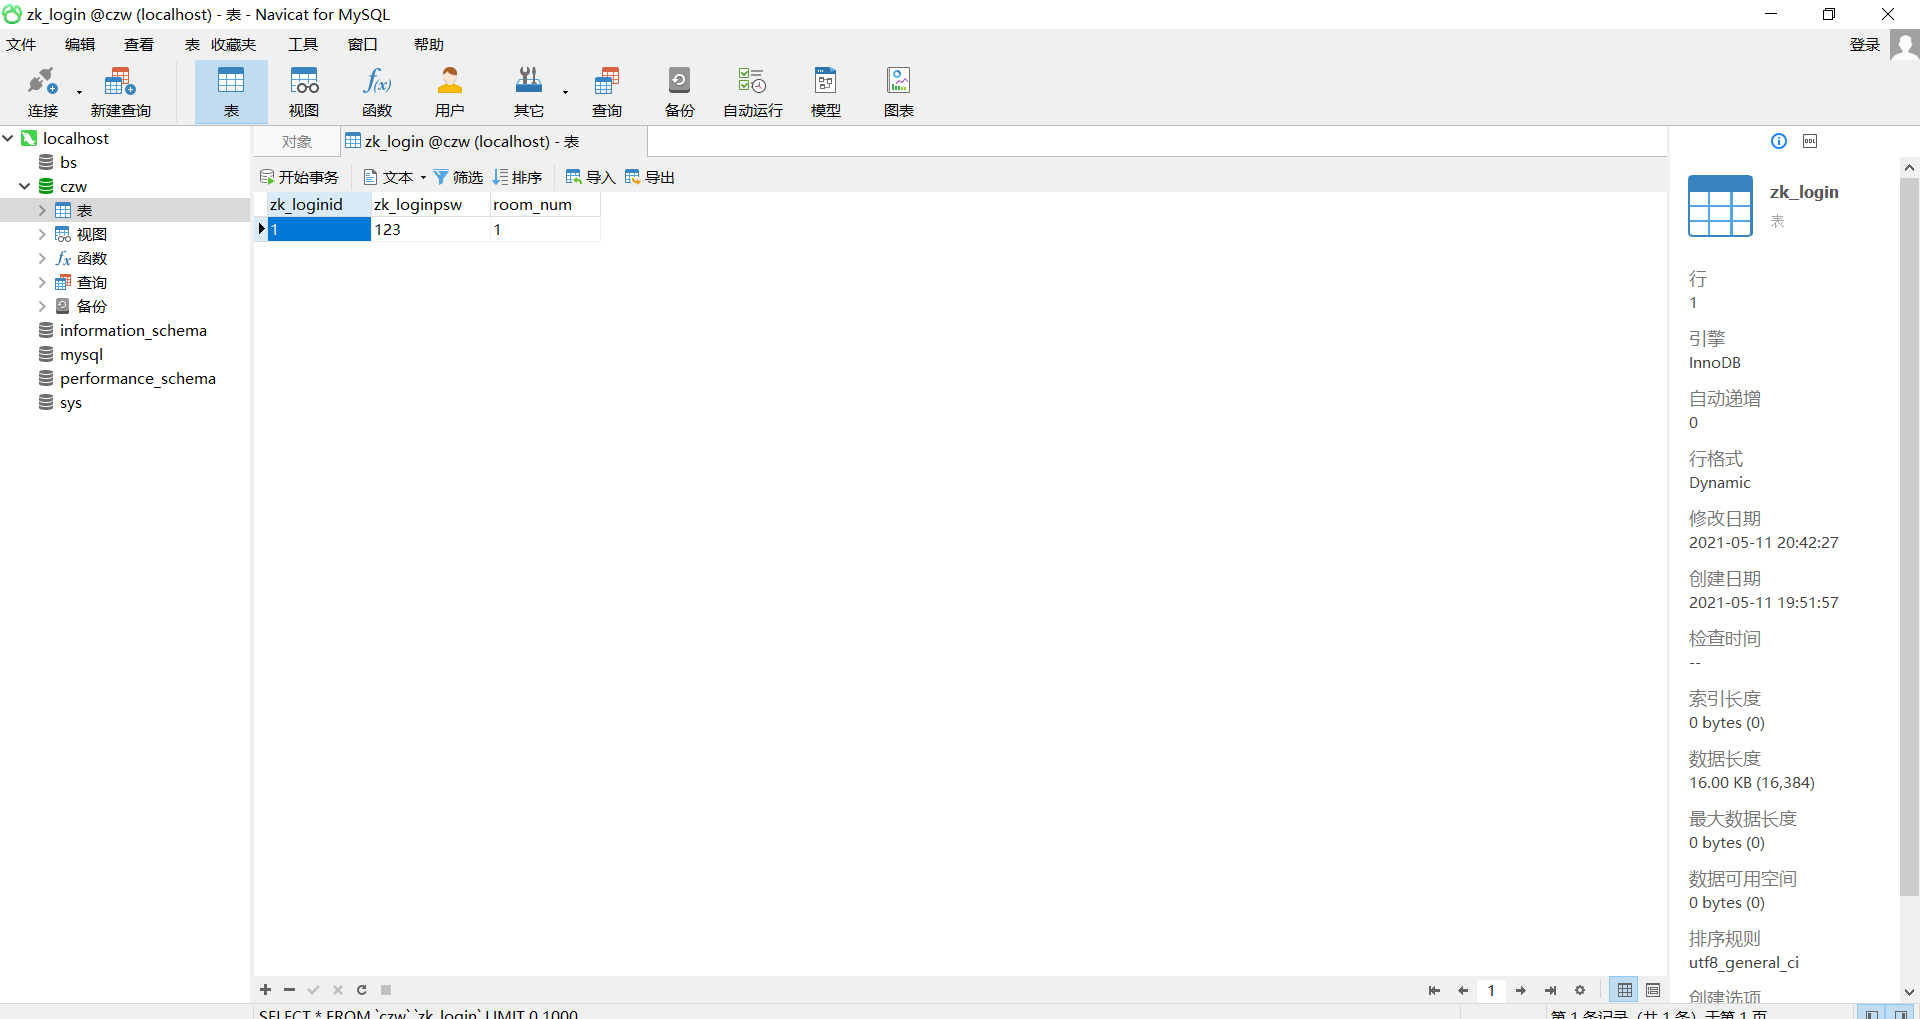Open the pagination settings gear icon
This screenshot has height=1019, width=1920.
tap(1580, 990)
